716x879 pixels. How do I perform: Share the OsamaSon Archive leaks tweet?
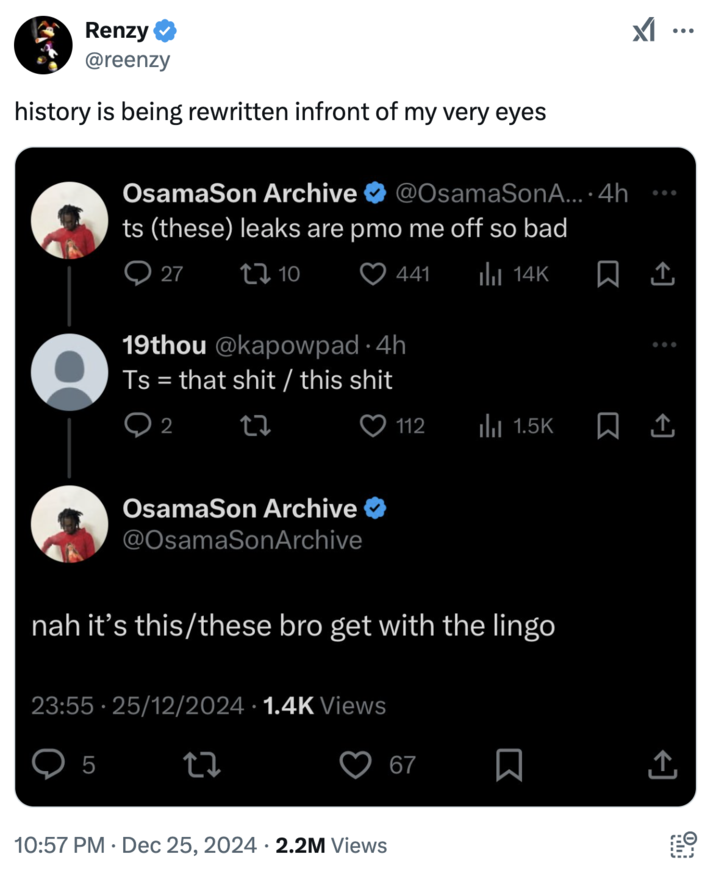pyautogui.click(x=660, y=274)
